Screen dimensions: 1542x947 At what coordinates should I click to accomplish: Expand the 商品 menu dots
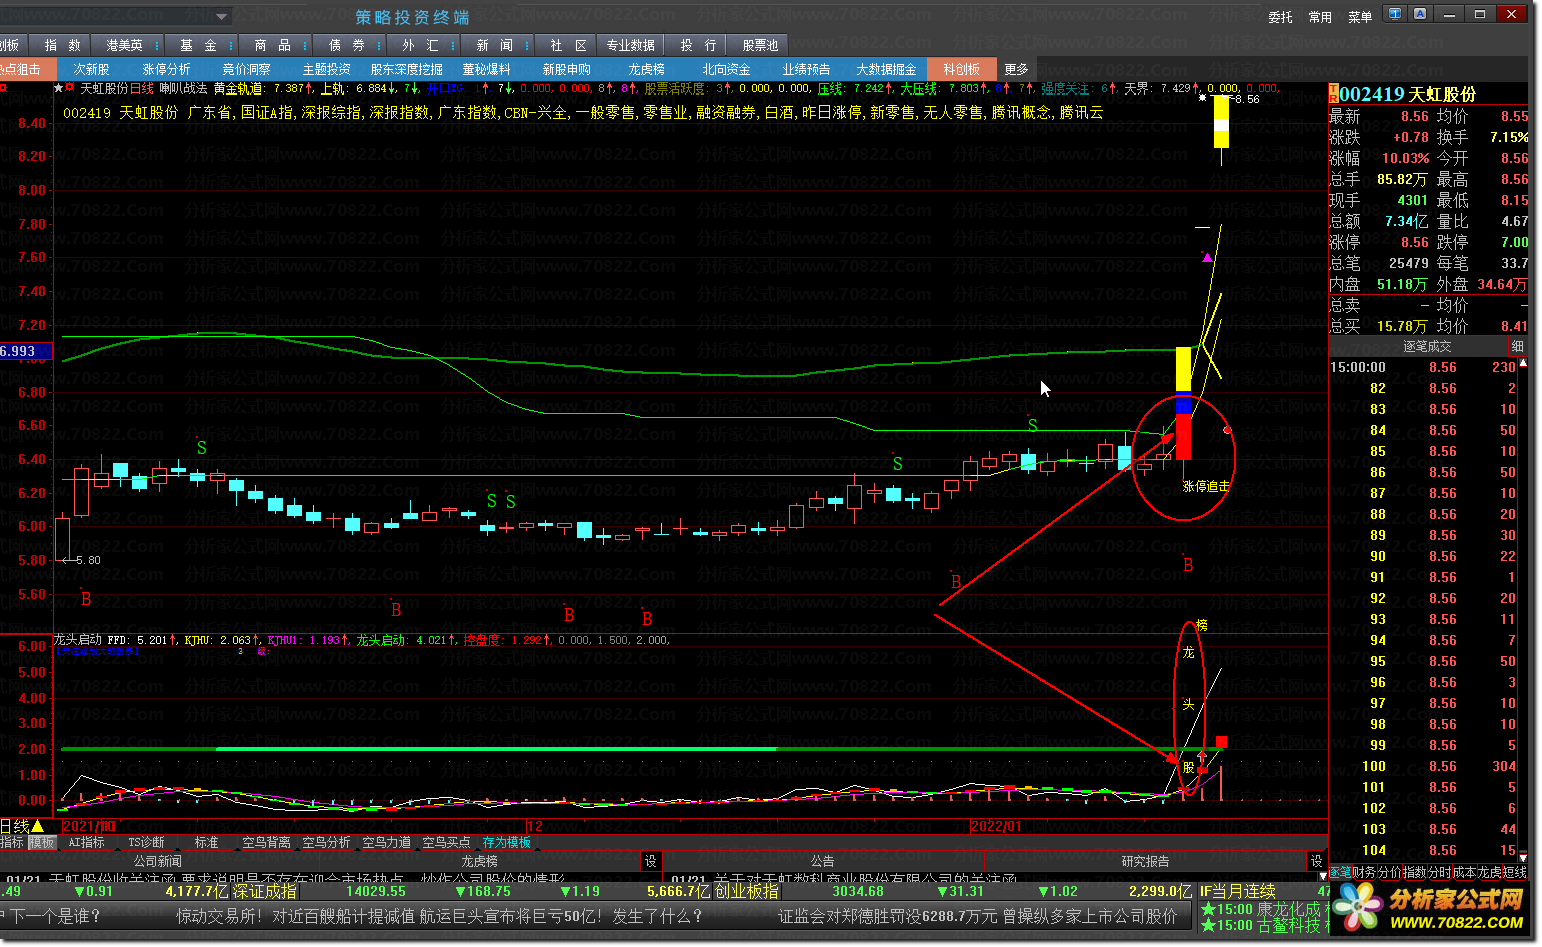tap(305, 45)
